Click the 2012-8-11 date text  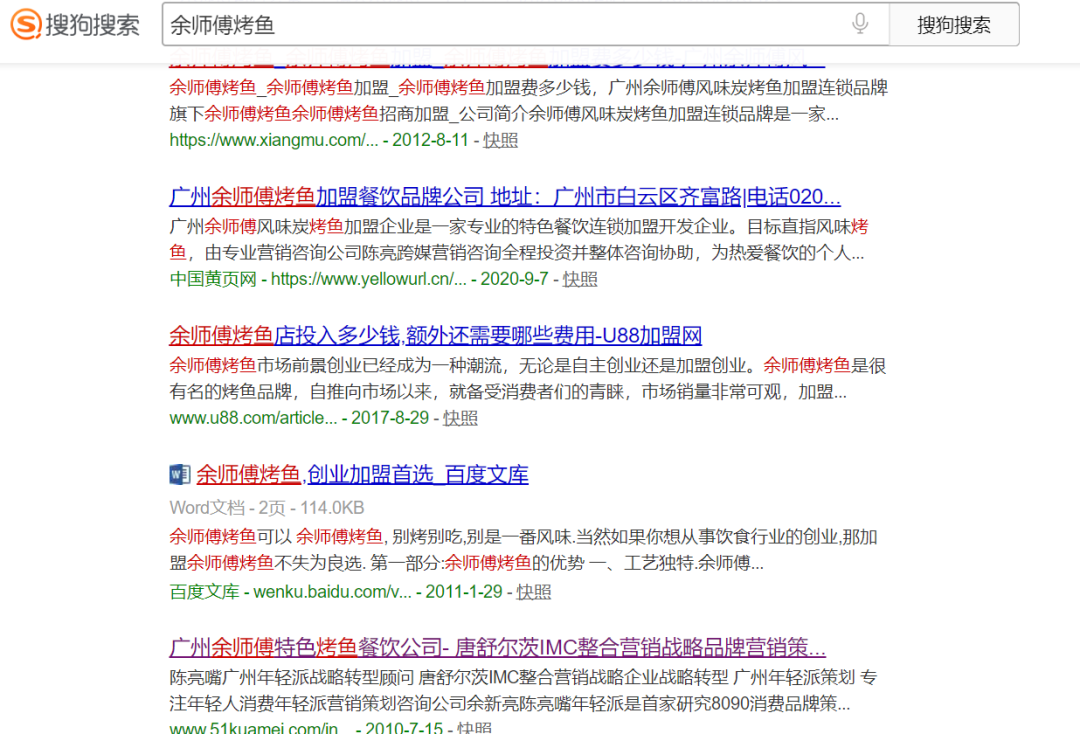coord(430,140)
